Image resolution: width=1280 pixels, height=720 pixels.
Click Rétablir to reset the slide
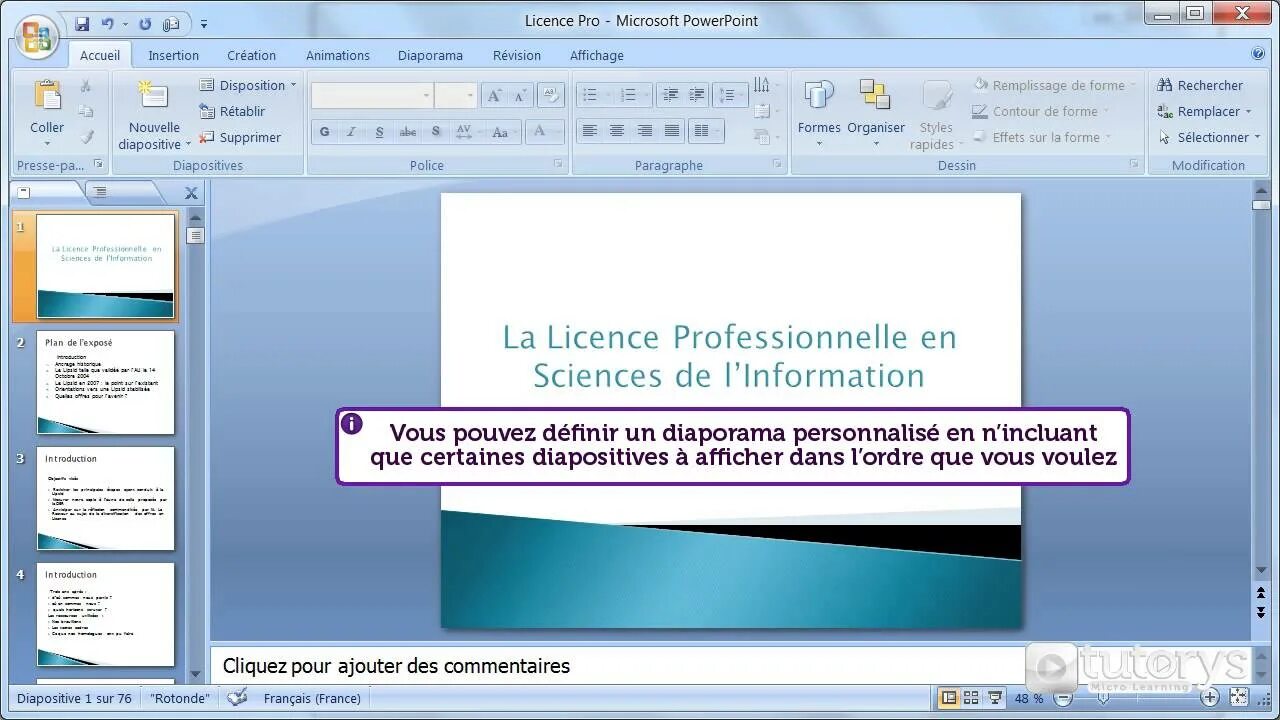click(x=232, y=111)
